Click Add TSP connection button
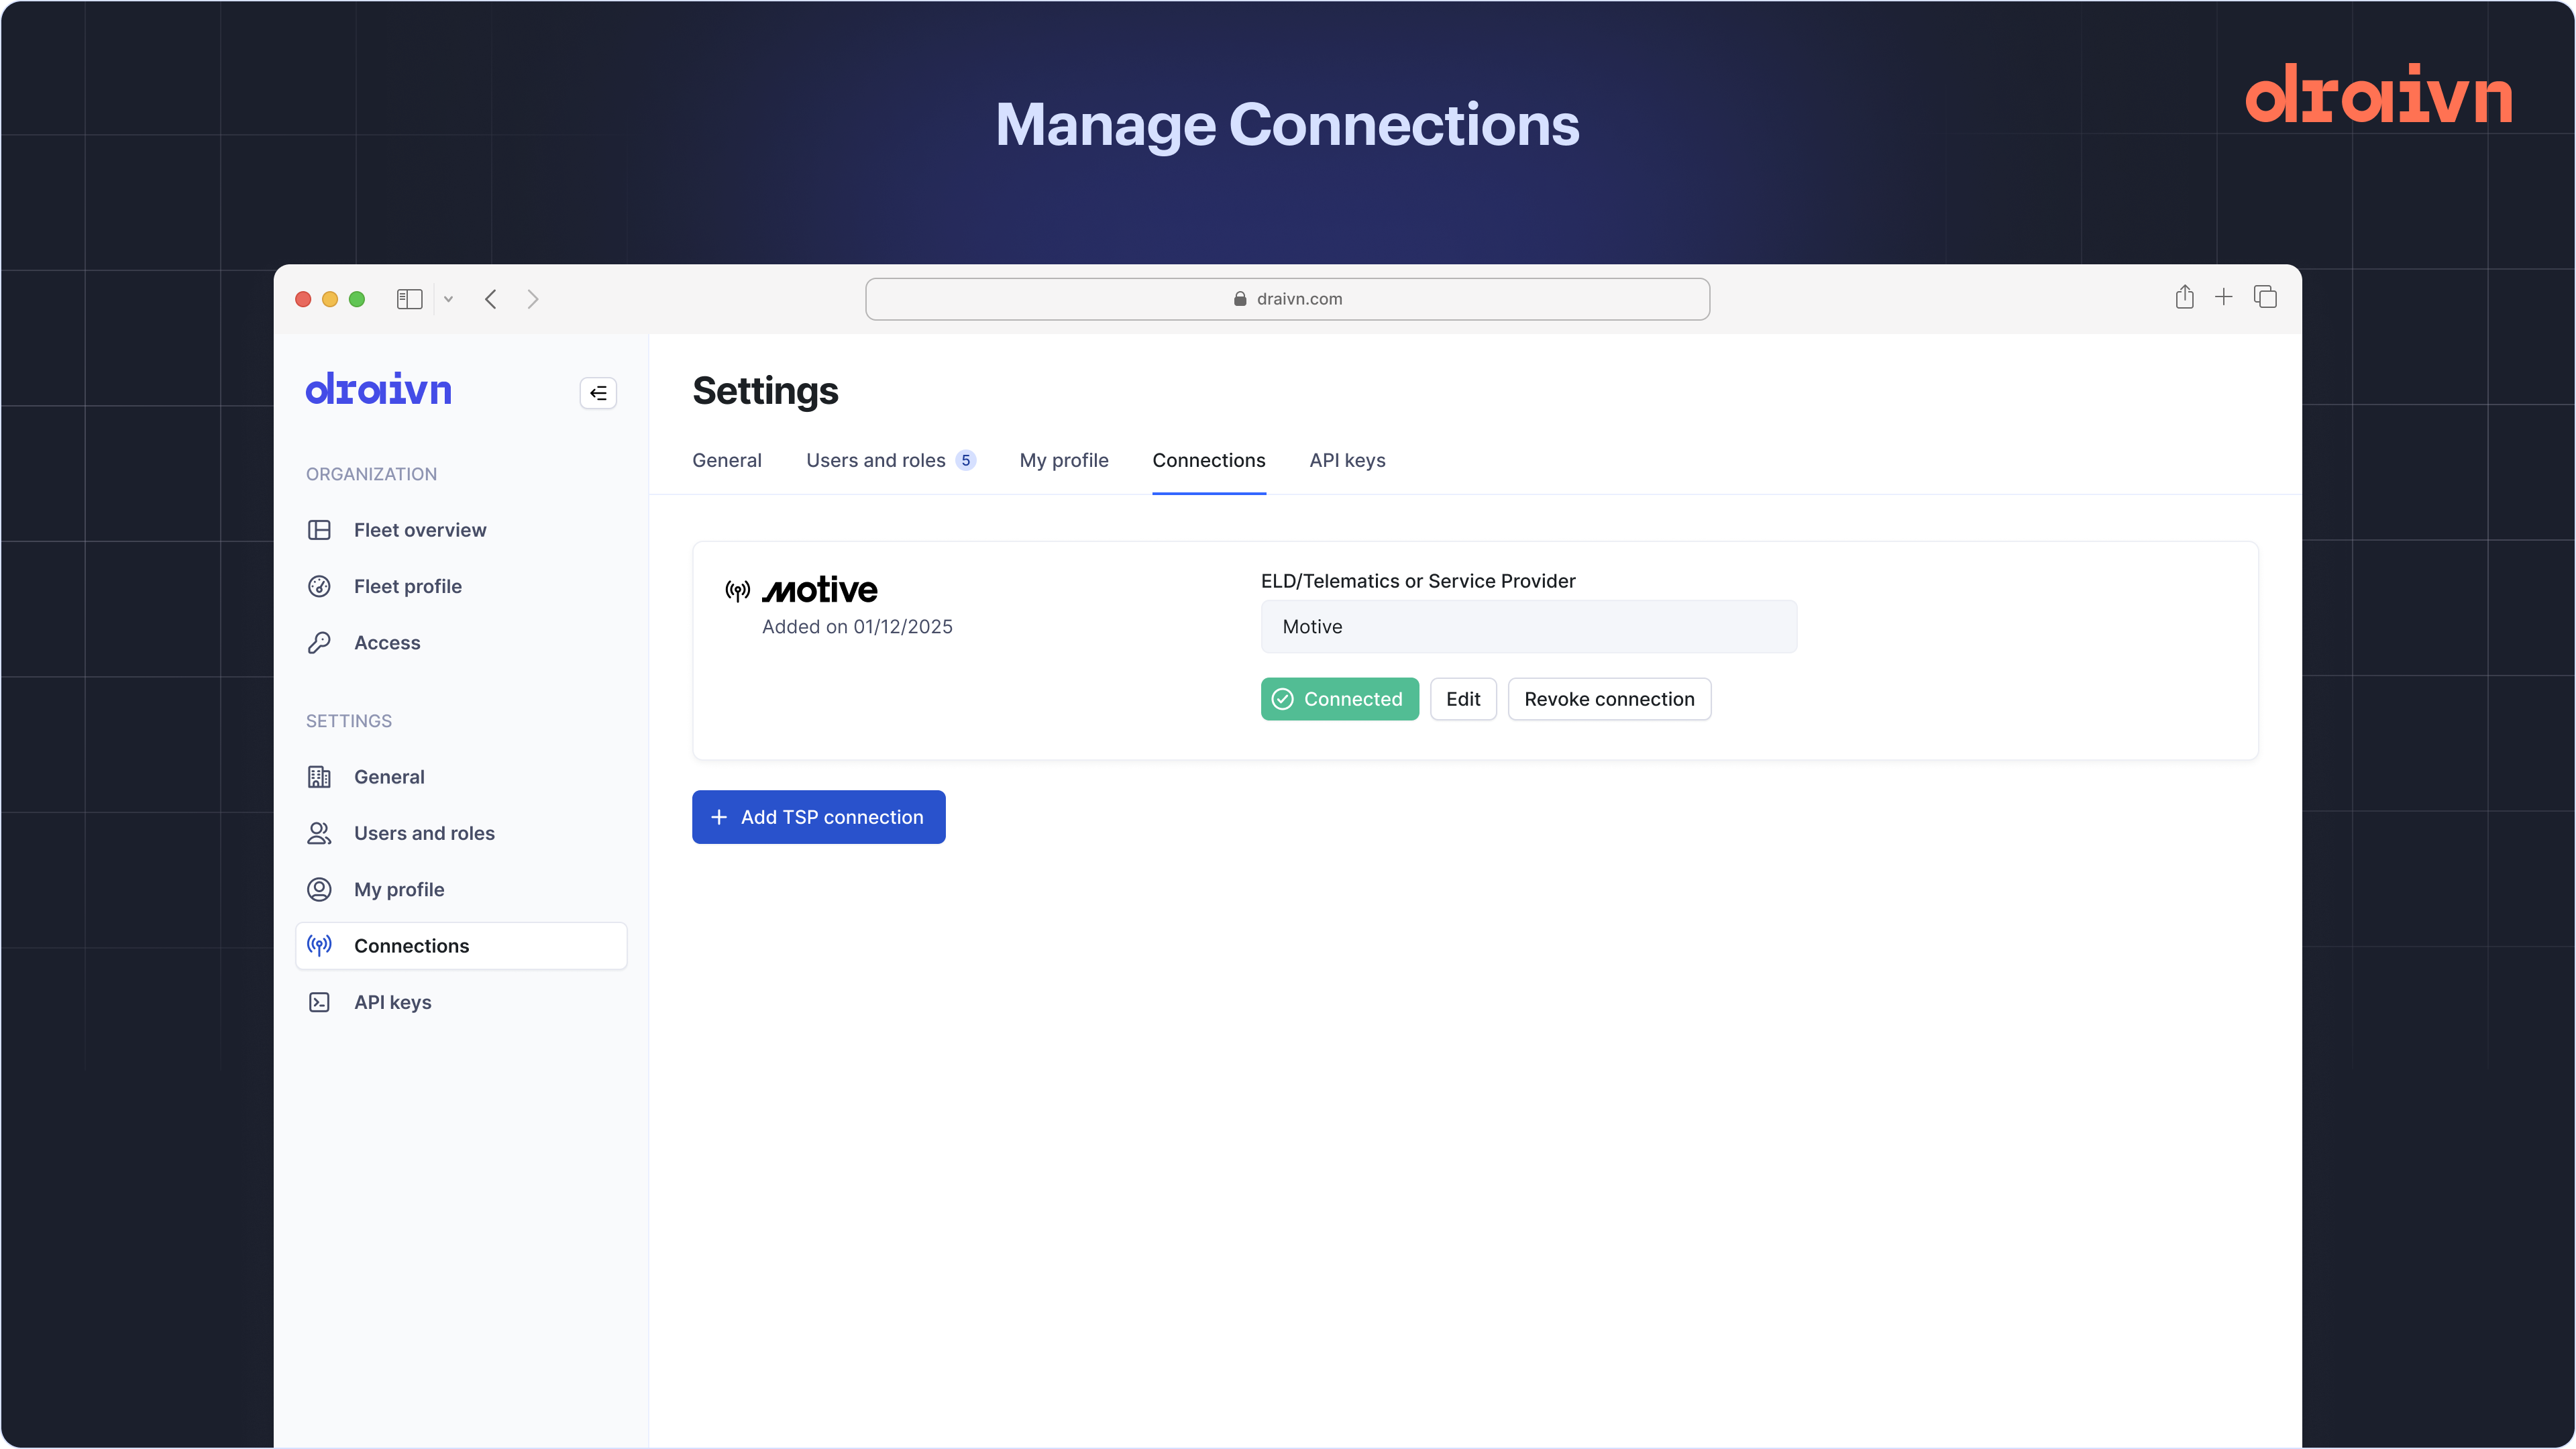 (x=818, y=817)
